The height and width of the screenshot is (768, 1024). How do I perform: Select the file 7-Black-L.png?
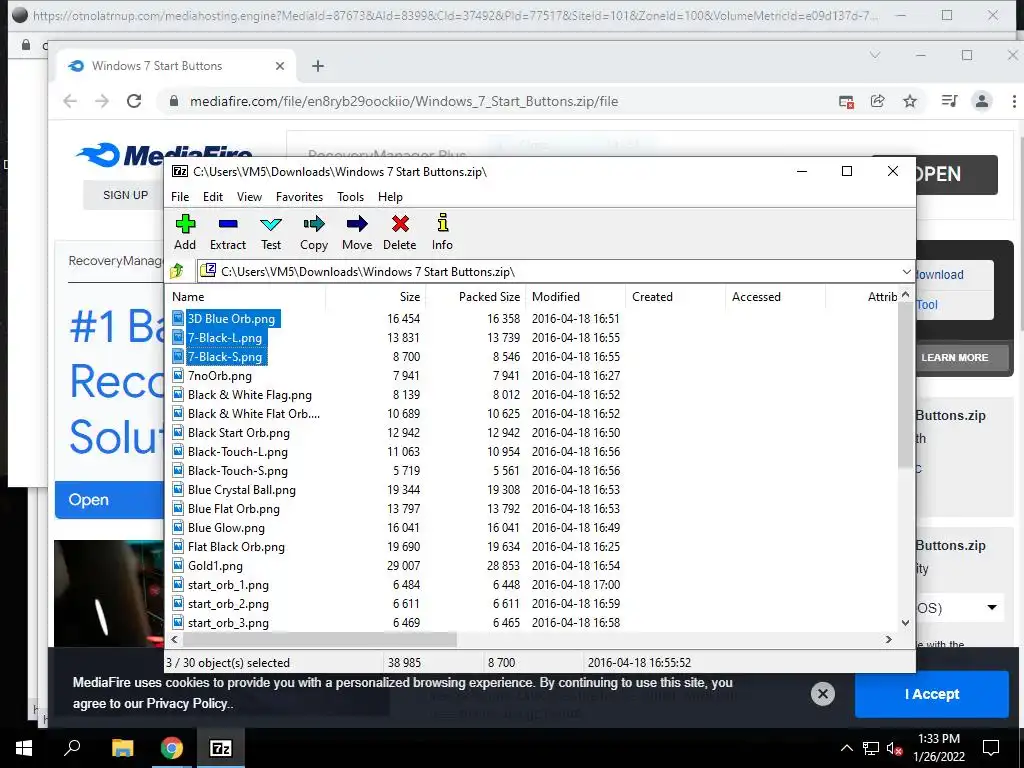click(225, 338)
